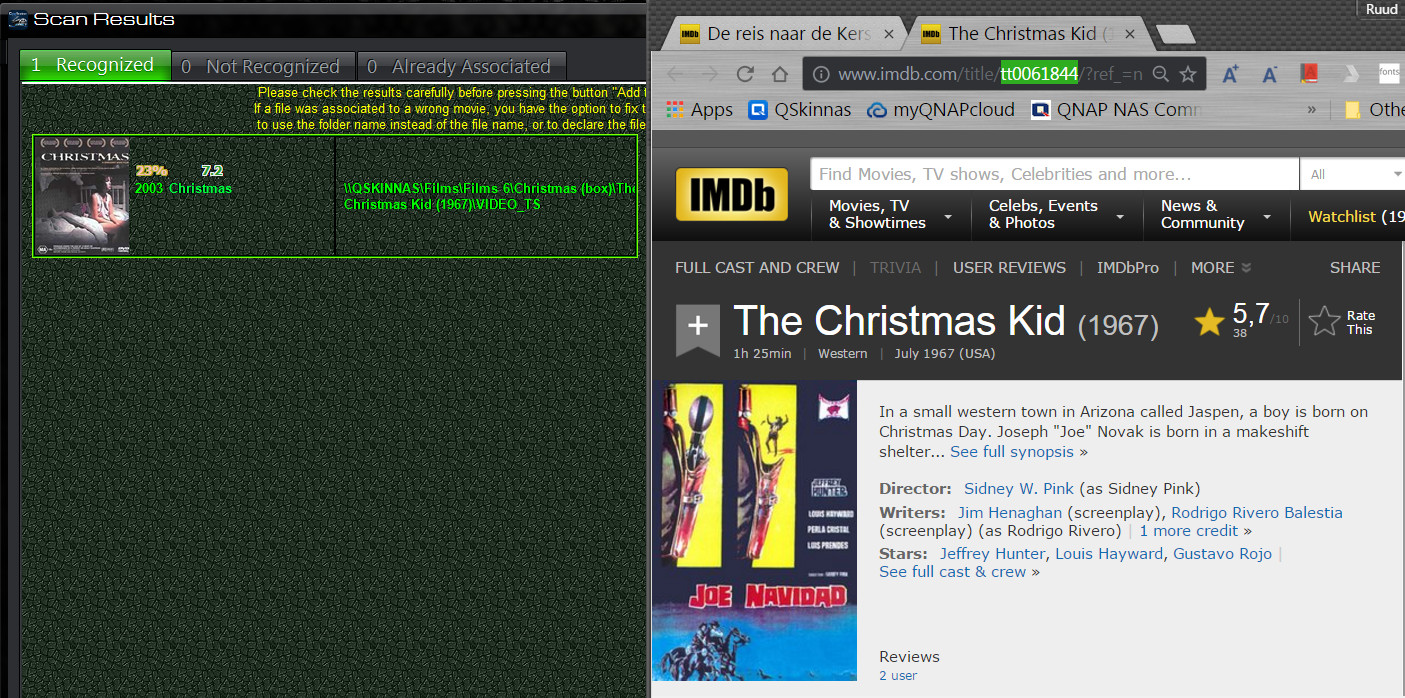Screen dimensions: 1405x698
Task: Open director Sidney W. Pink's page
Action: (x=1019, y=488)
